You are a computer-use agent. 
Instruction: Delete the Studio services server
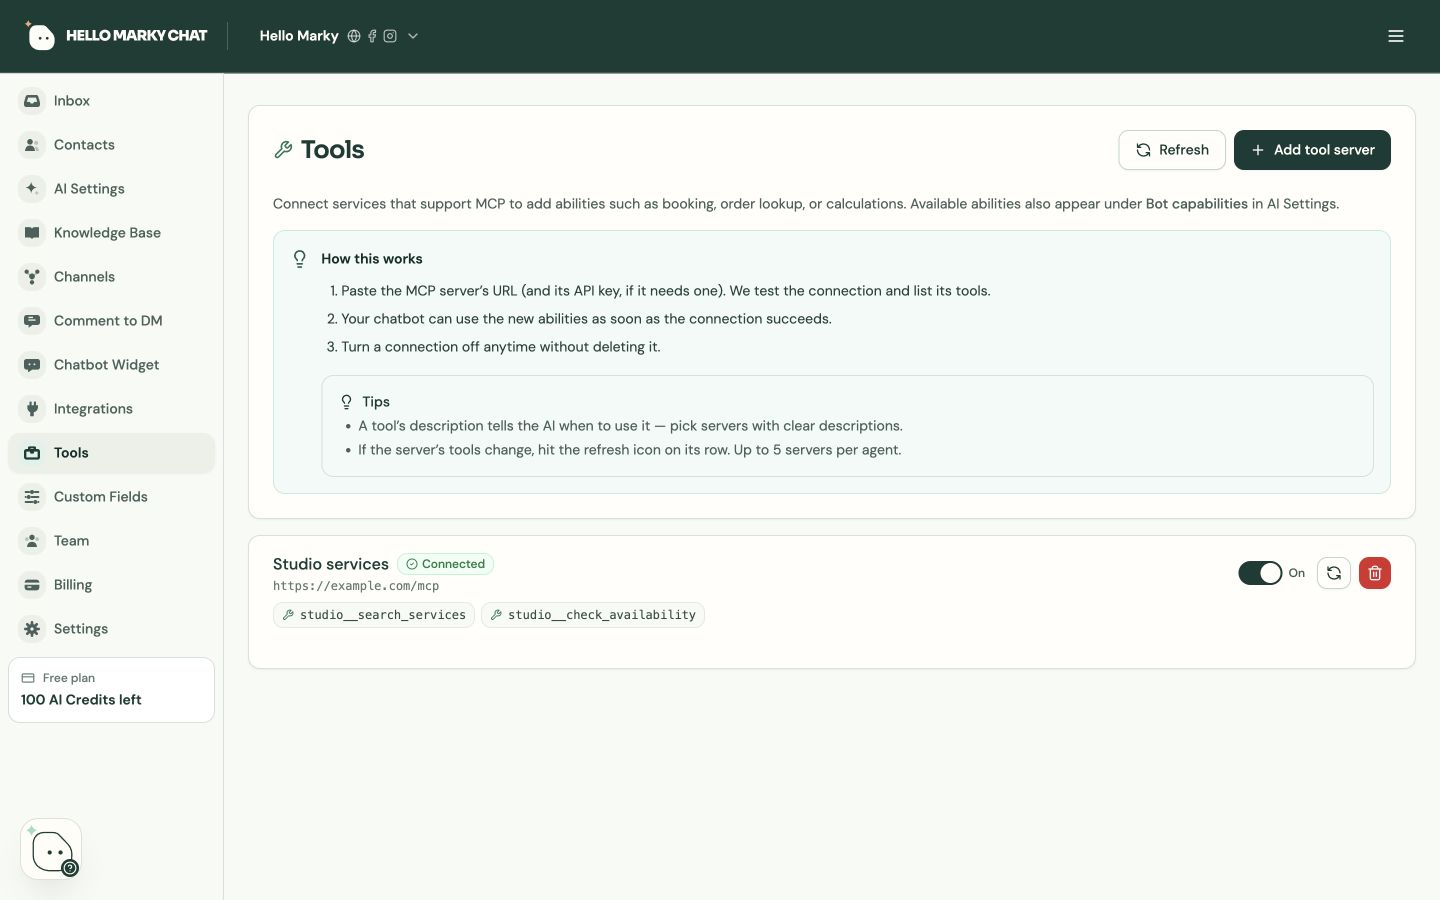[x=1375, y=573]
